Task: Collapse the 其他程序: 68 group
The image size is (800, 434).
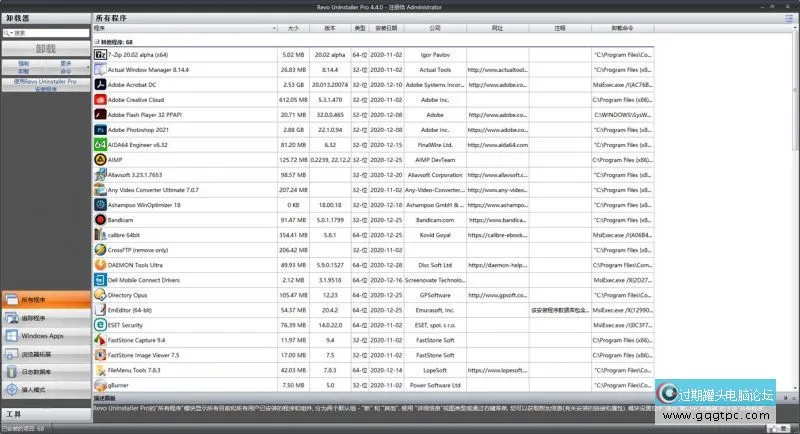Action: pyautogui.click(x=97, y=41)
